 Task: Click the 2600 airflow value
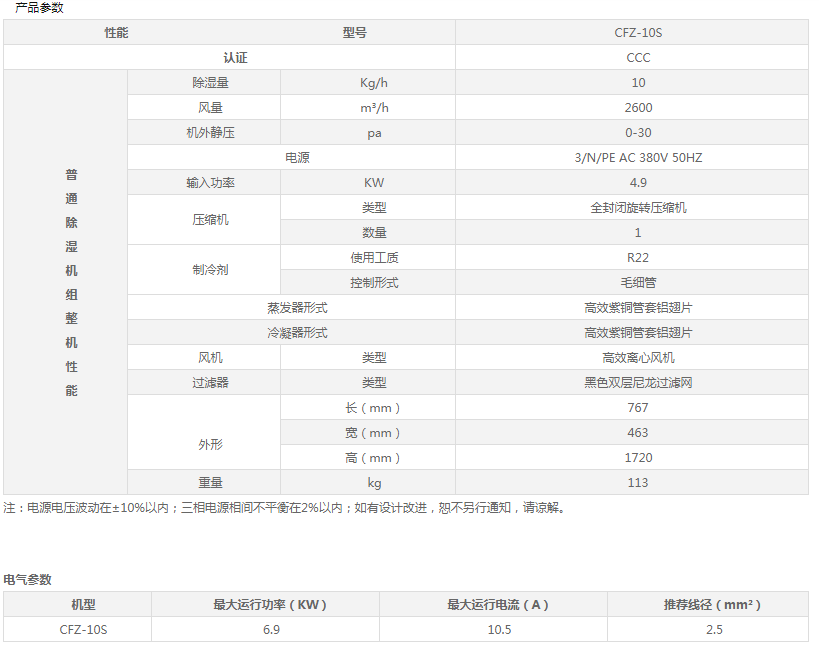[638, 108]
